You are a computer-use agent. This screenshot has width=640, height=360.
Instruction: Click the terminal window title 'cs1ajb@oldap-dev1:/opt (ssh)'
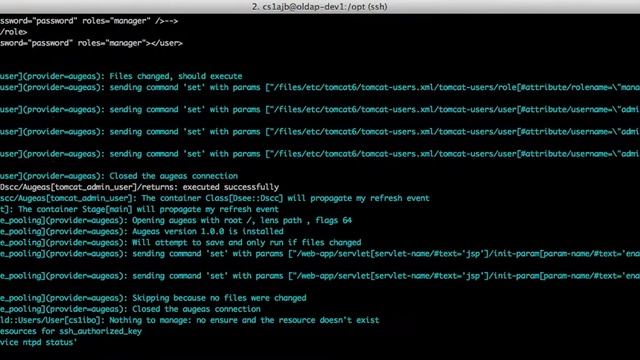click(x=319, y=7)
